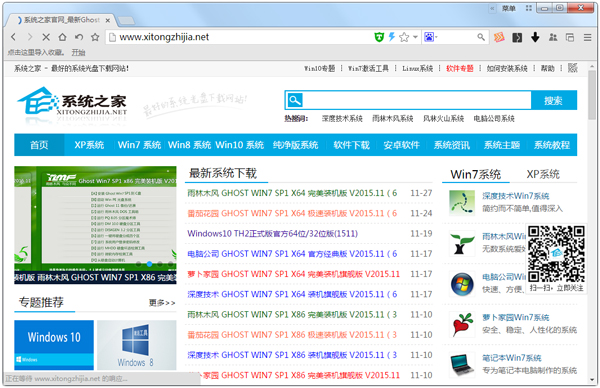Screen dimensions: 600x388
Task: Open the Linux系统 top link
Action: click(x=417, y=68)
